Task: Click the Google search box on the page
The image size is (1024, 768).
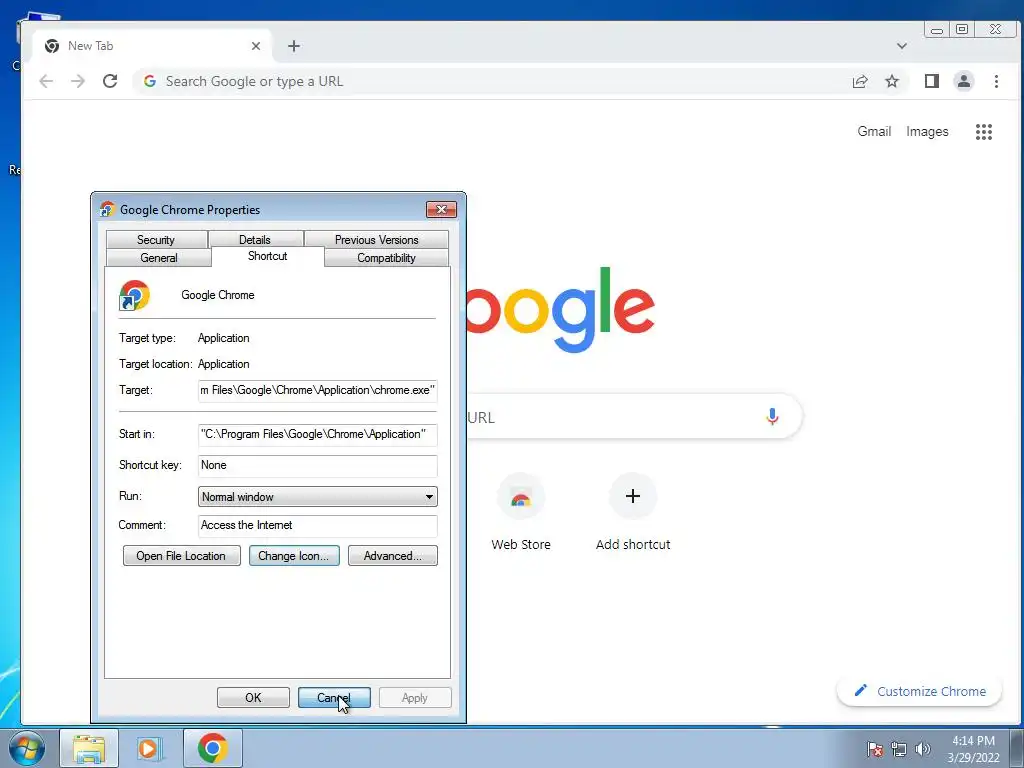Action: [x=633, y=417]
